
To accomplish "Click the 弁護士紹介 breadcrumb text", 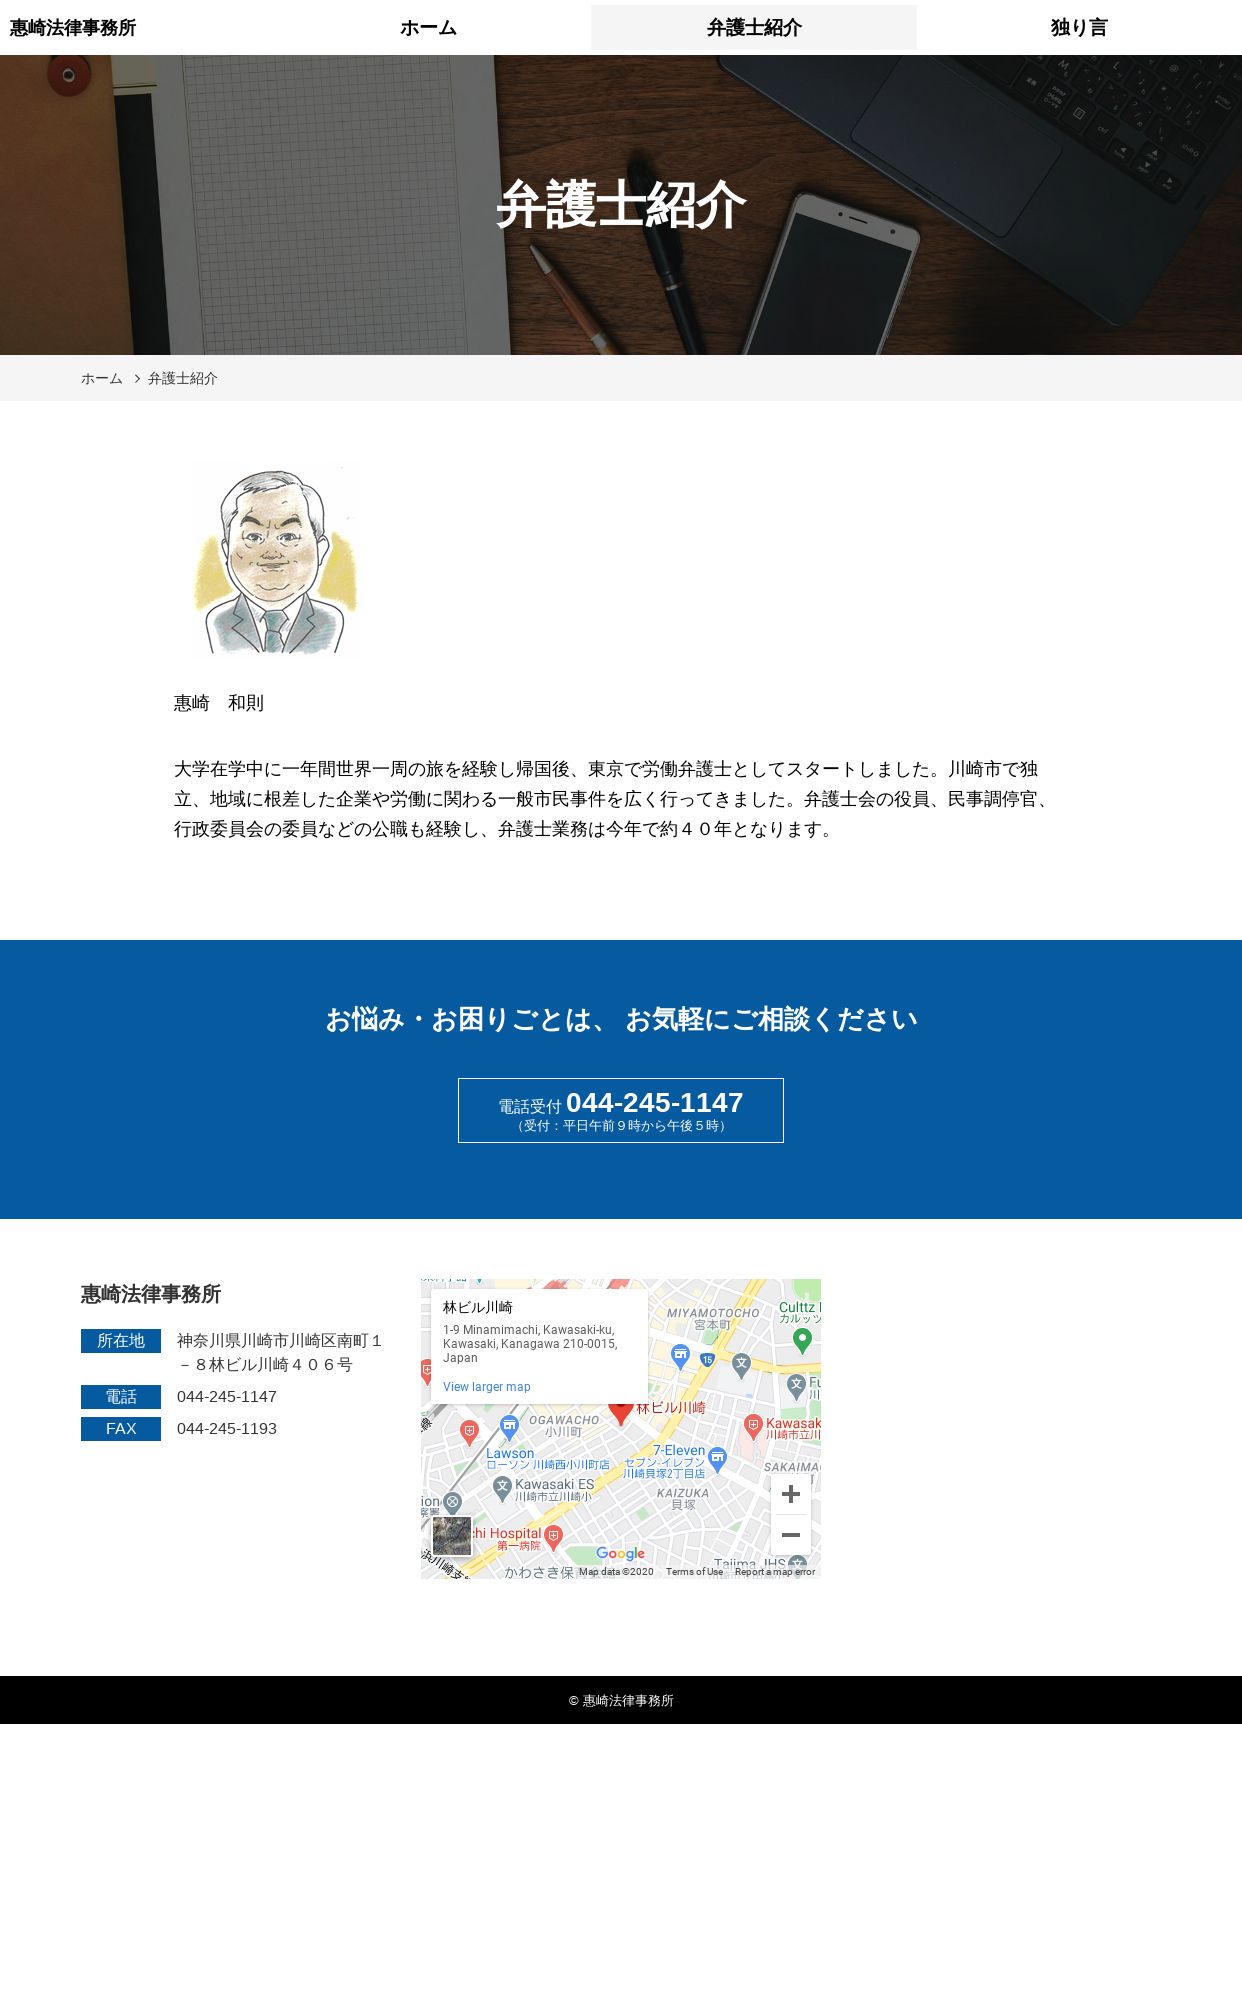I will click(x=183, y=378).
